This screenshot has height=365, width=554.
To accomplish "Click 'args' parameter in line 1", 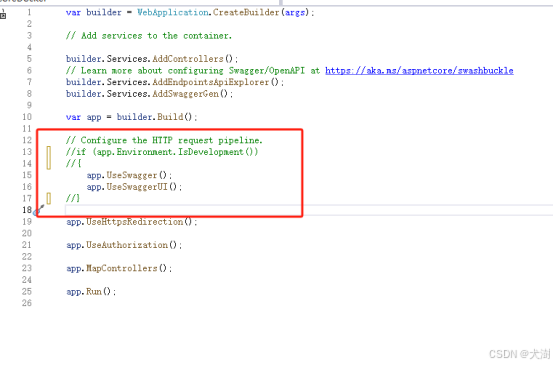I will click(295, 13).
